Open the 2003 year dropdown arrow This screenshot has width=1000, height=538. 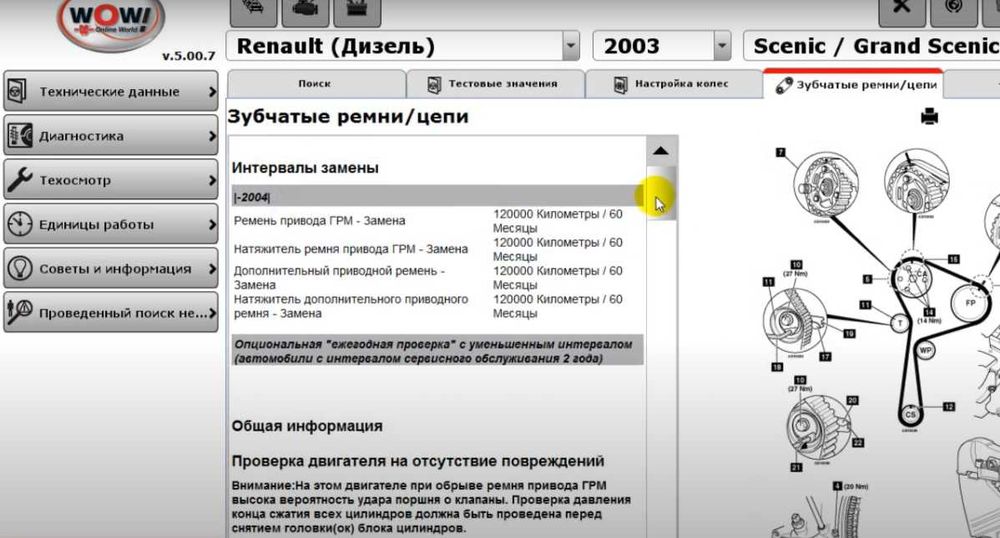pyautogui.click(x=721, y=46)
